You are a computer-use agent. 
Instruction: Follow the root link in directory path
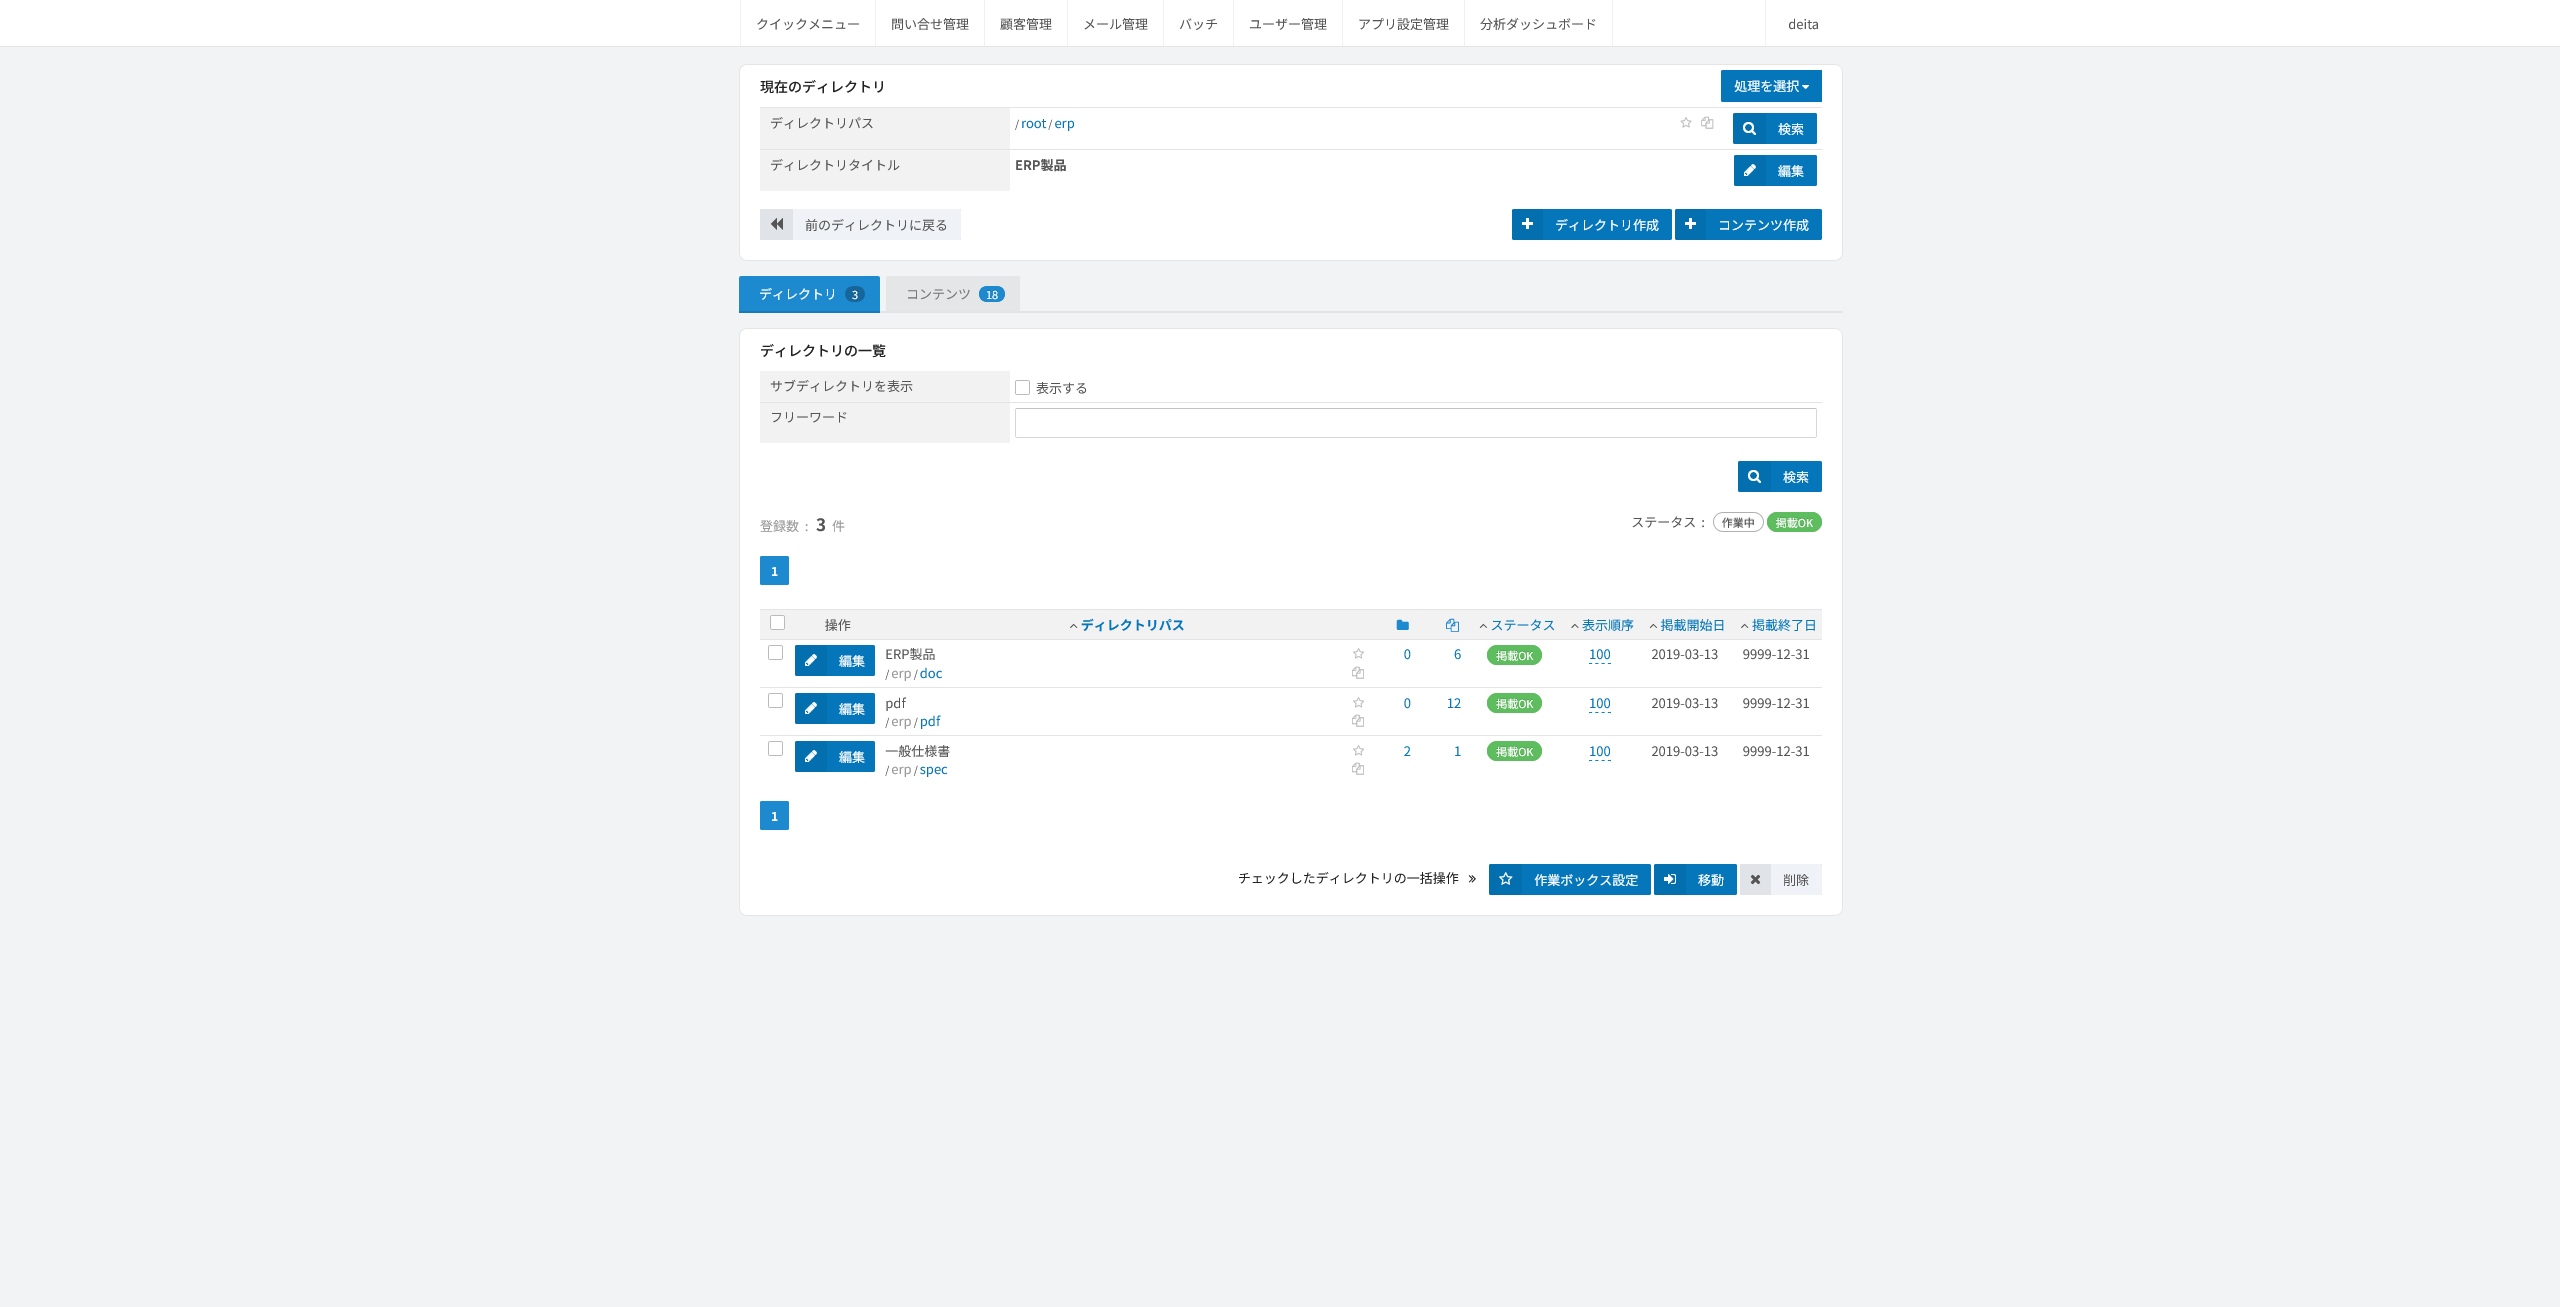pos(1034,123)
